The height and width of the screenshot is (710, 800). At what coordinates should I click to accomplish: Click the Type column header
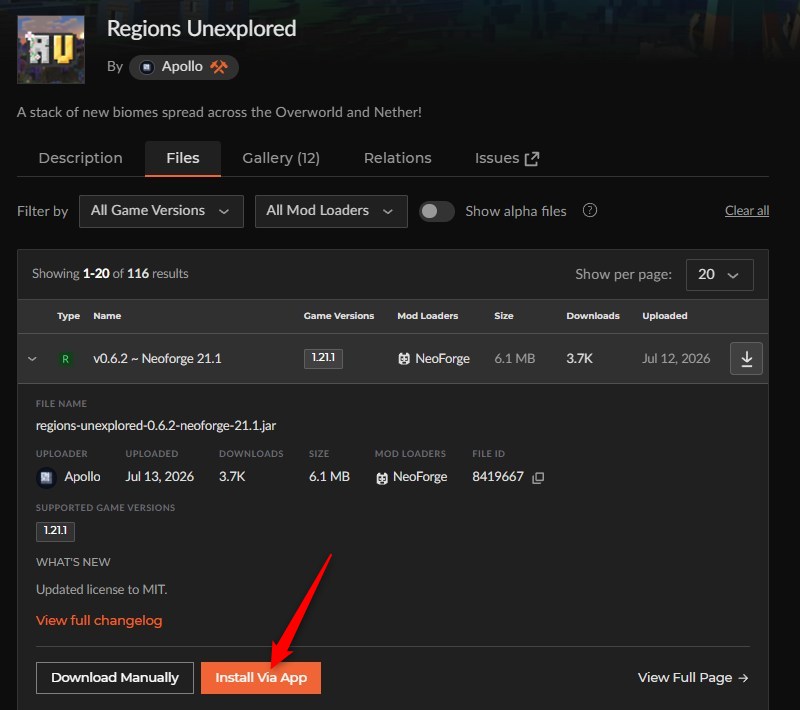tap(68, 316)
